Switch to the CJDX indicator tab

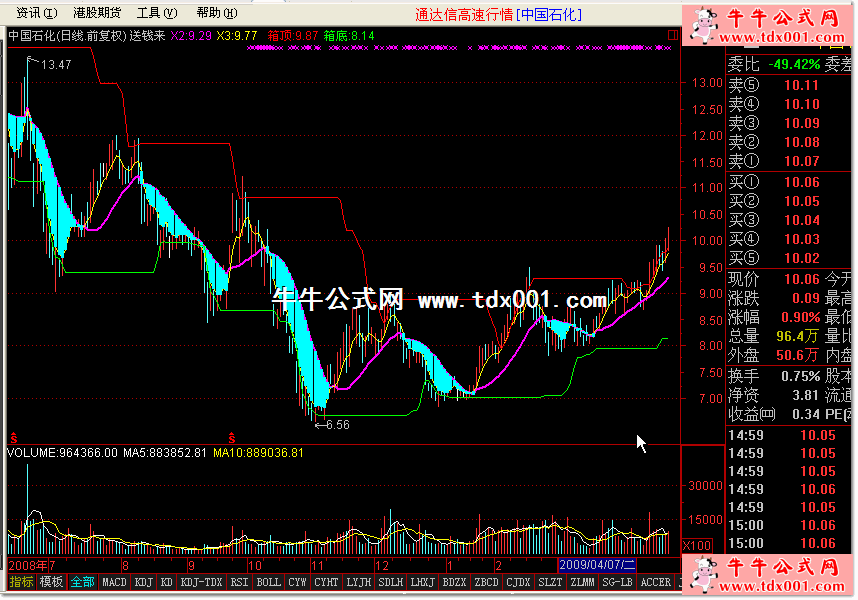click(x=518, y=582)
